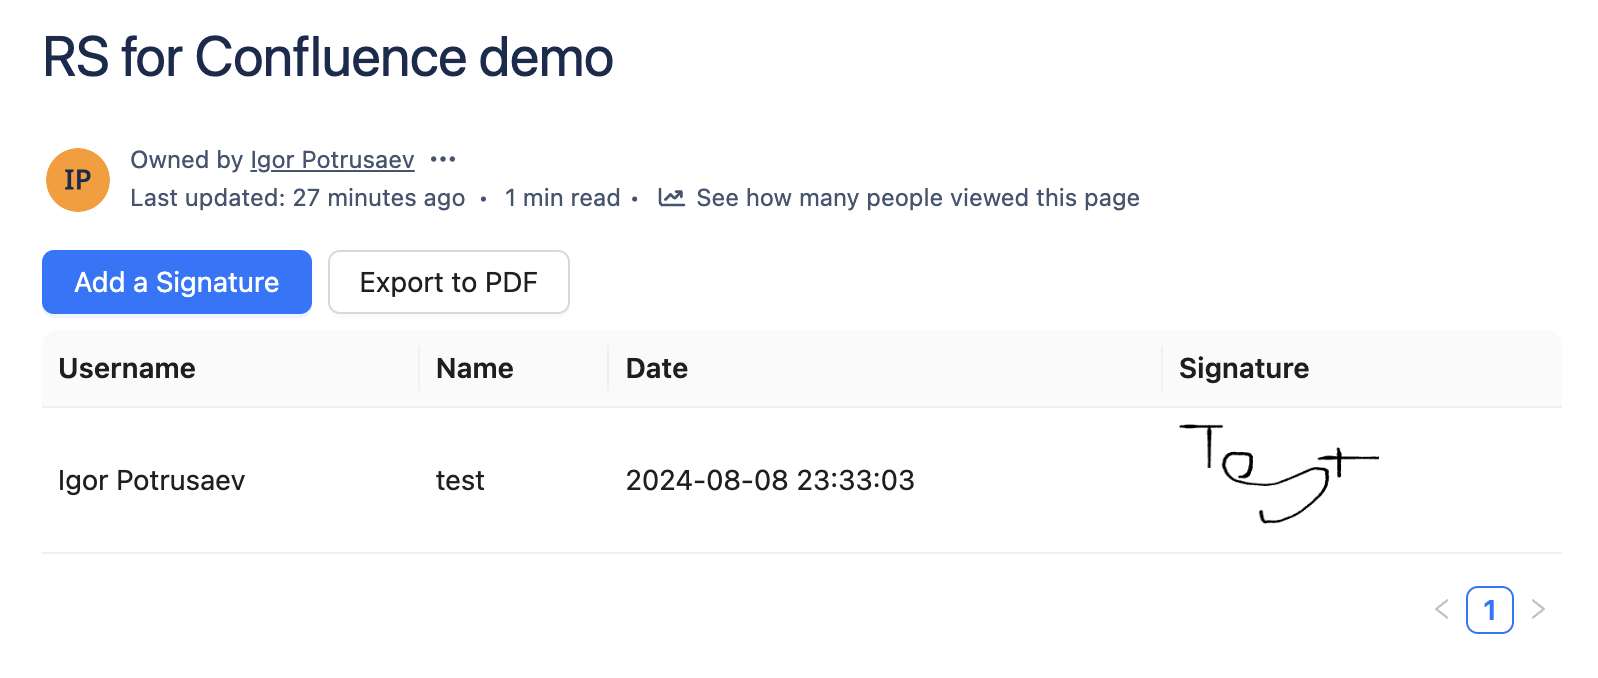This screenshot has height=678, width=1598.
Task: Open Igor Potrusaev's profile from the byline
Action: (x=331, y=159)
